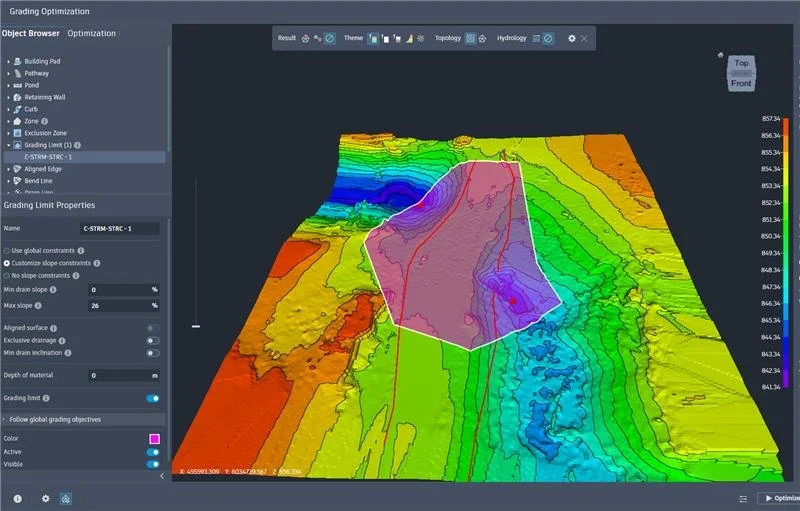The width and height of the screenshot is (800, 511).
Task: Click the Front face of view cube
Action: (741, 83)
